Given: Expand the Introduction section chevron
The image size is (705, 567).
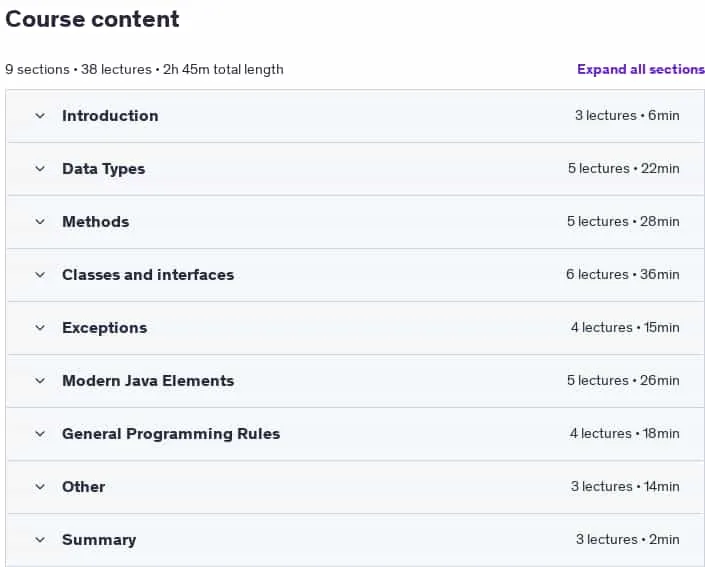Looking at the screenshot, I should coord(40,116).
